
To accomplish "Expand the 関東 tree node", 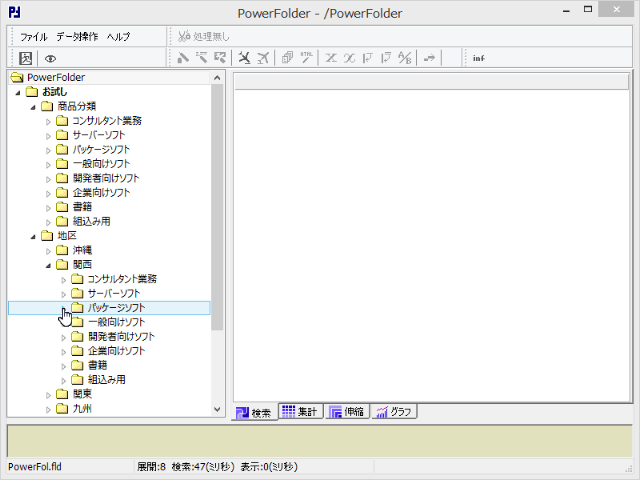I will (48, 395).
